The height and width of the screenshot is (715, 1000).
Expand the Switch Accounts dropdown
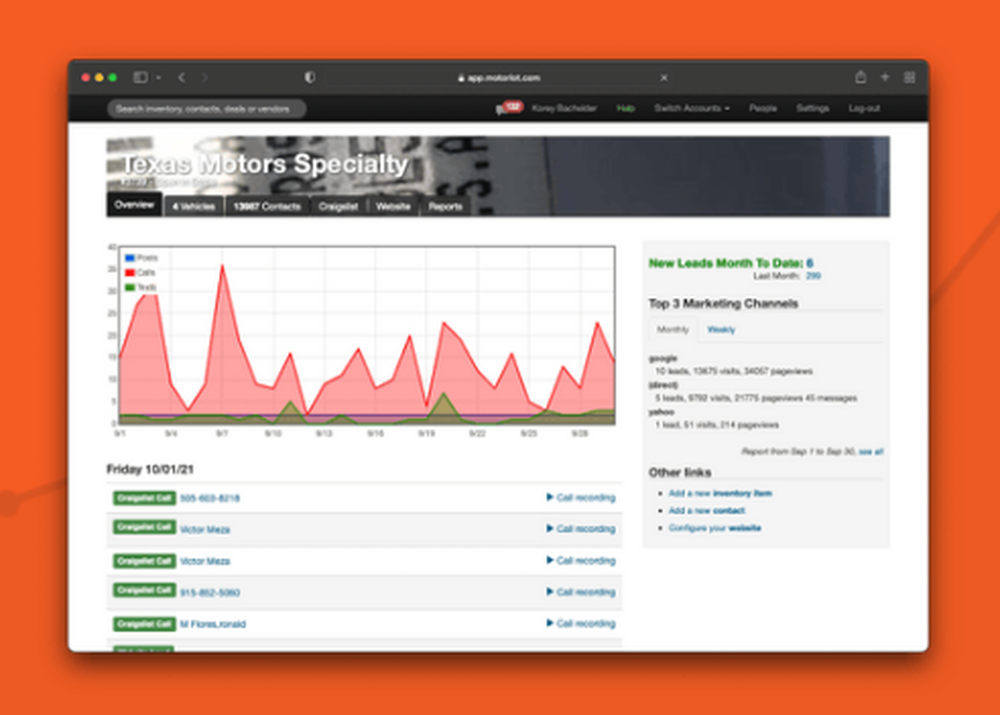[x=692, y=108]
